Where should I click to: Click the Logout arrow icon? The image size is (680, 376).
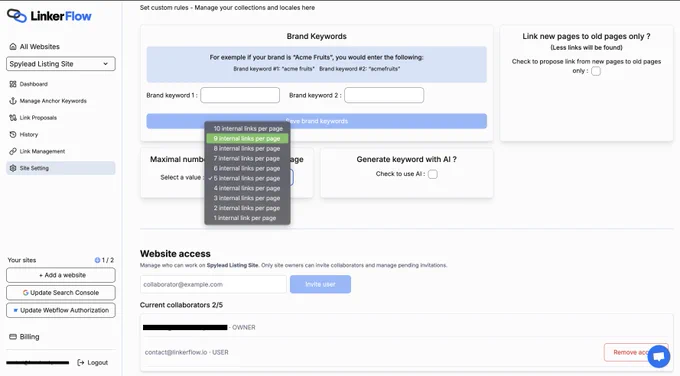tap(81, 363)
